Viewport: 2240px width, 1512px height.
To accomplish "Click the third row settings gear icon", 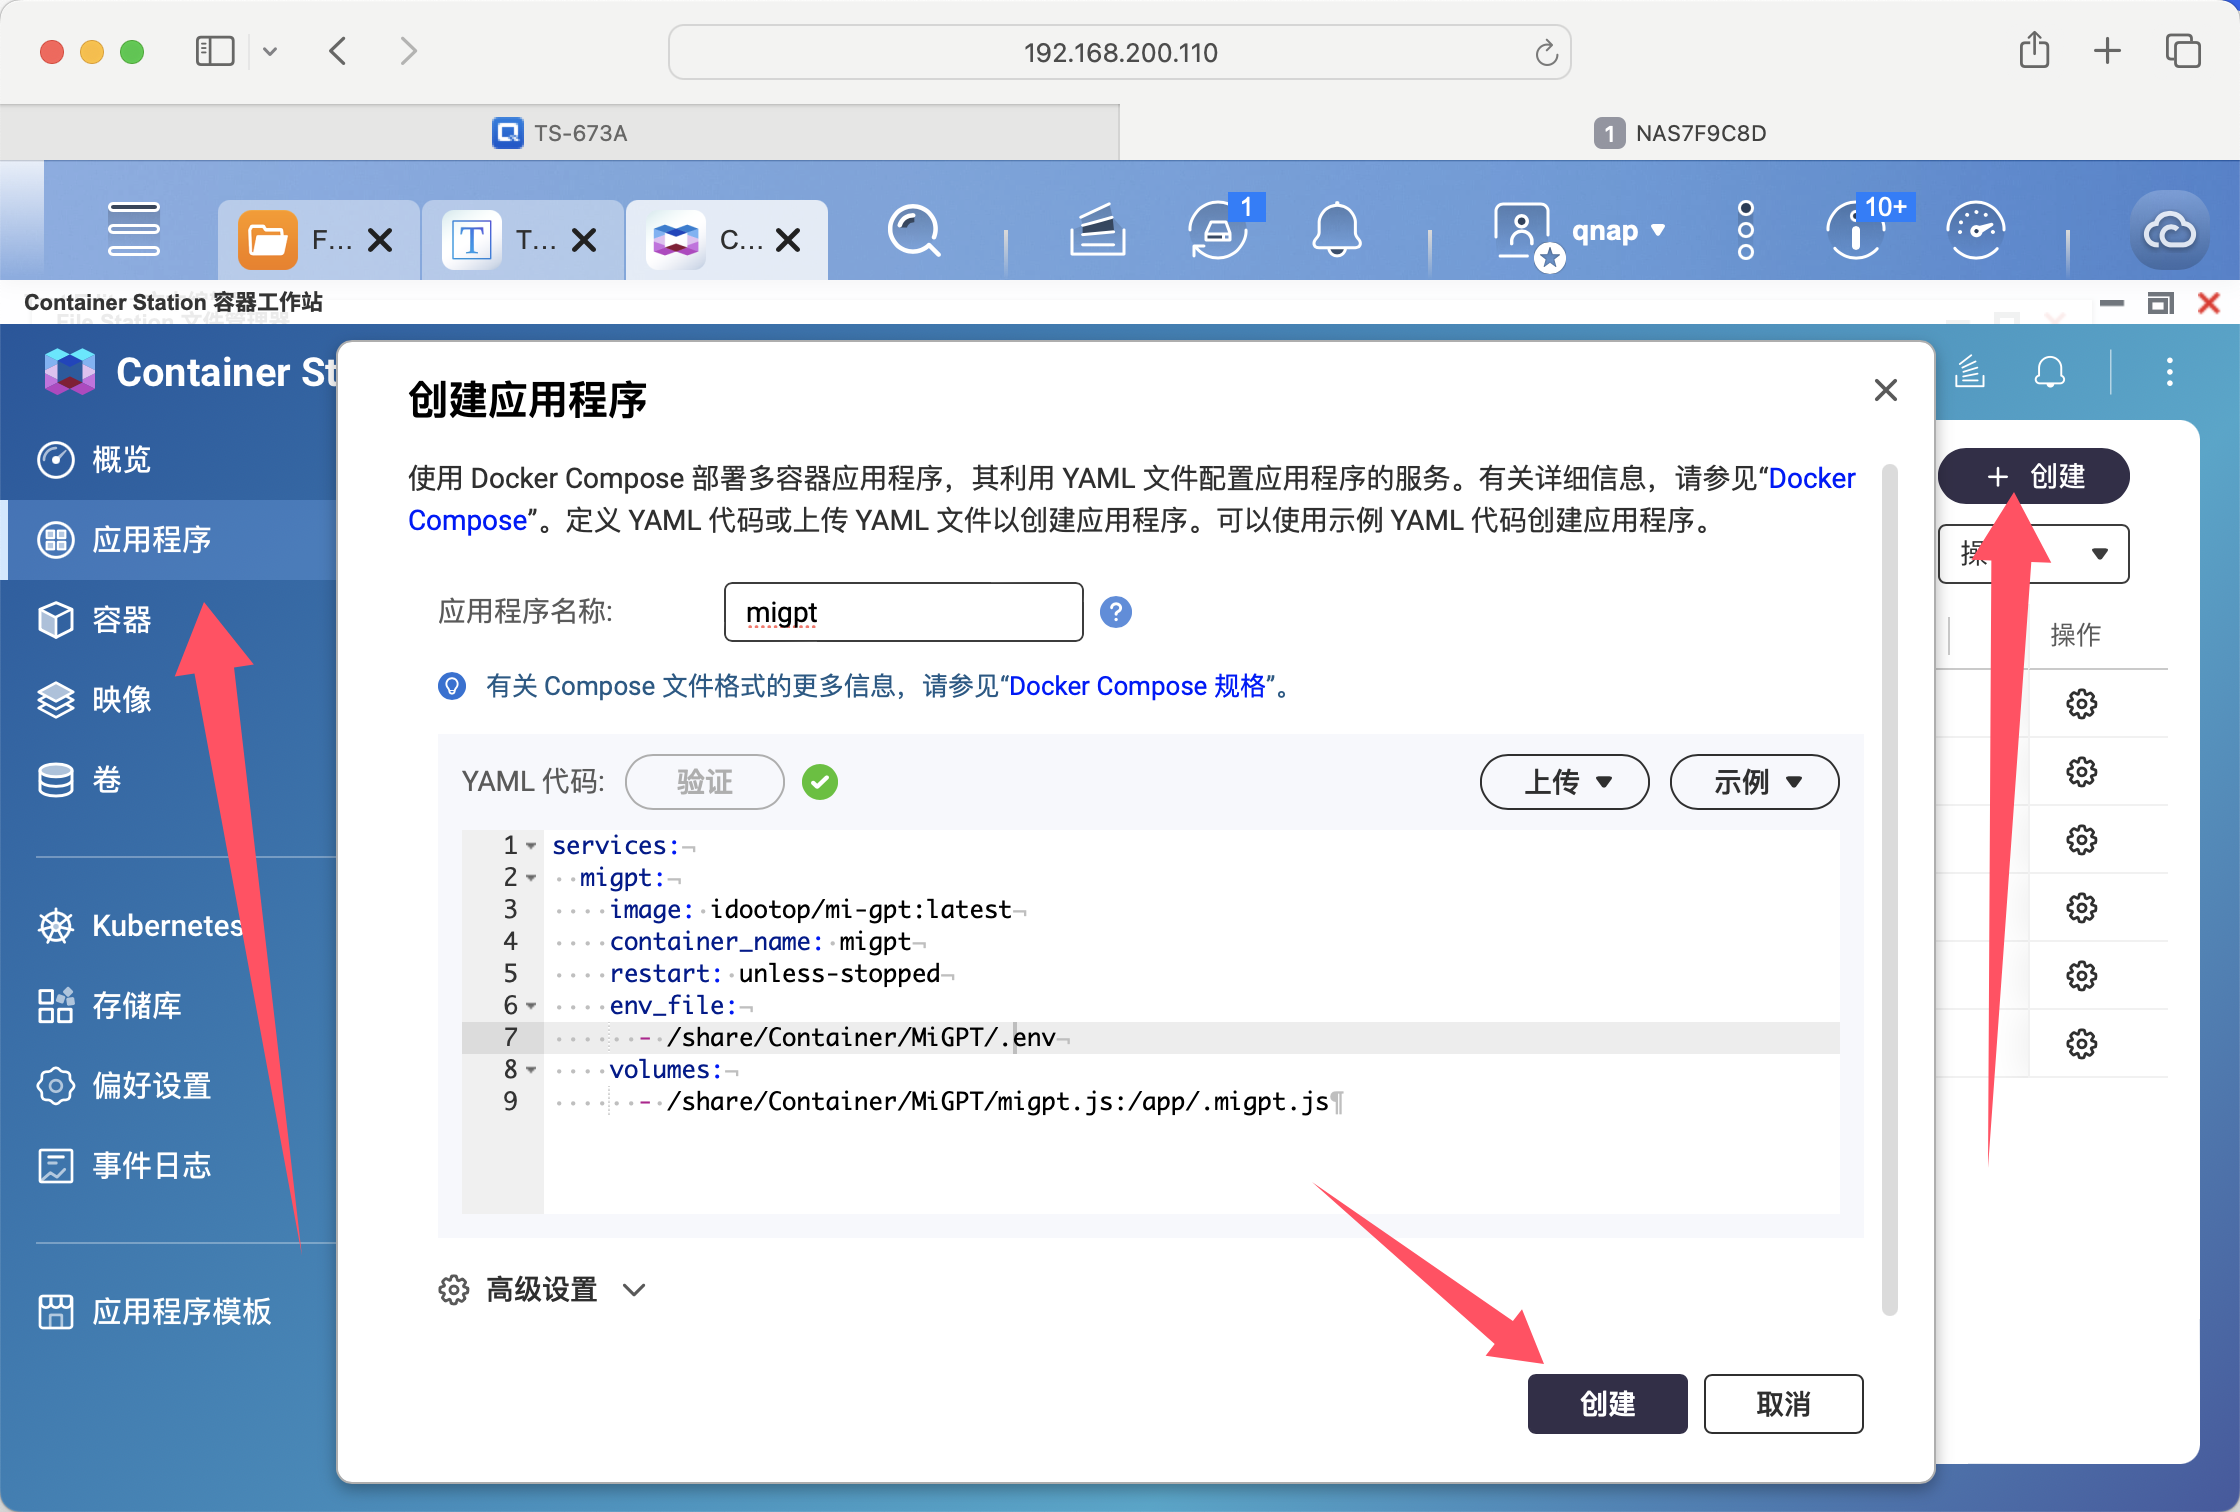I will coord(2082,840).
